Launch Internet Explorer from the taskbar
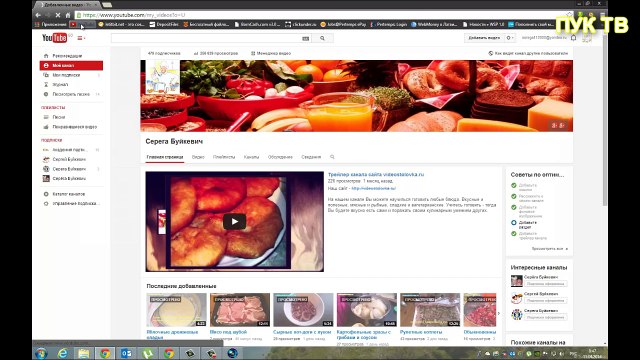Image resolution: width=640 pixels, height=360 pixels. coord(62,353)
